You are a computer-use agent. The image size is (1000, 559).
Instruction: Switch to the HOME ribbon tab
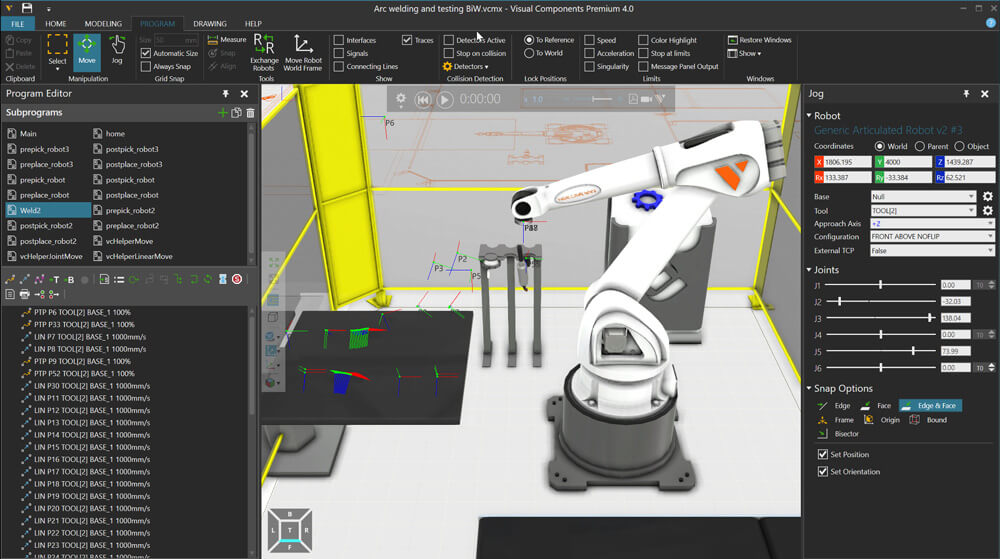55,24
